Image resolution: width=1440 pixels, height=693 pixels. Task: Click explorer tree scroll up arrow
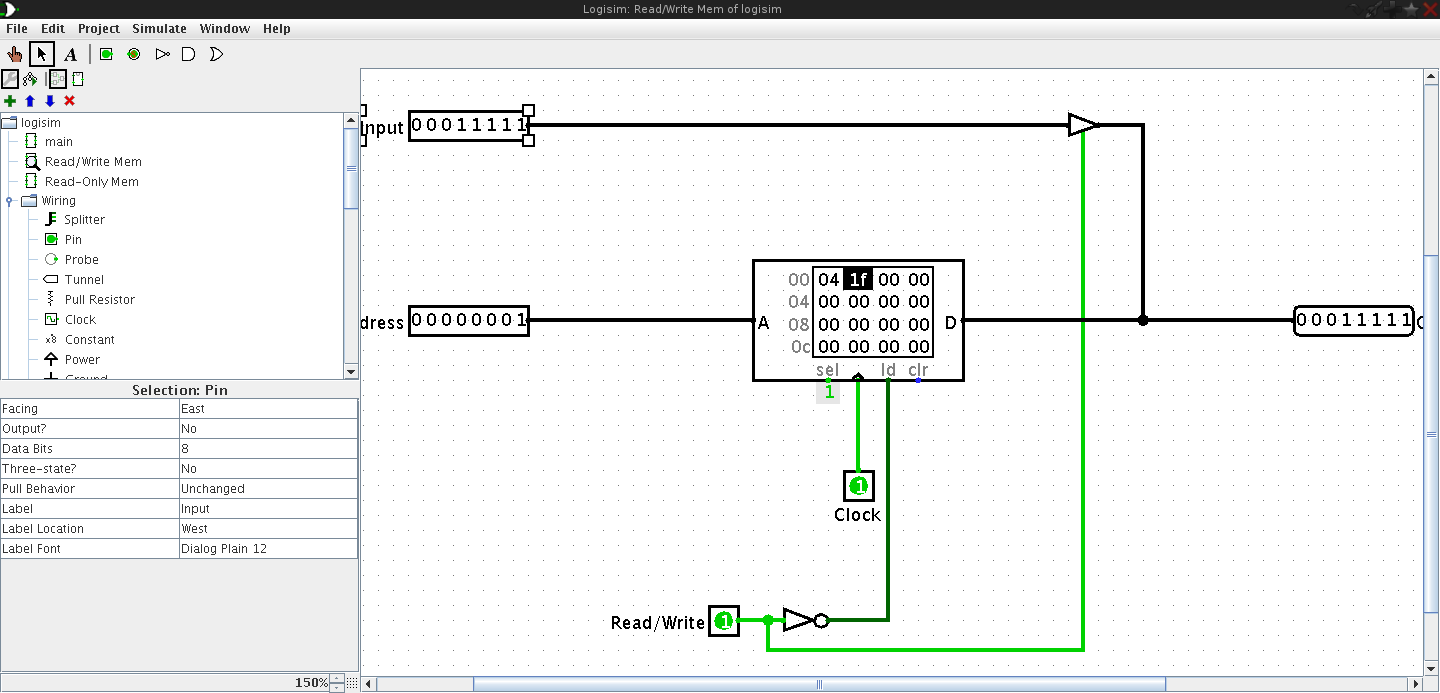[x=351, y=120]
